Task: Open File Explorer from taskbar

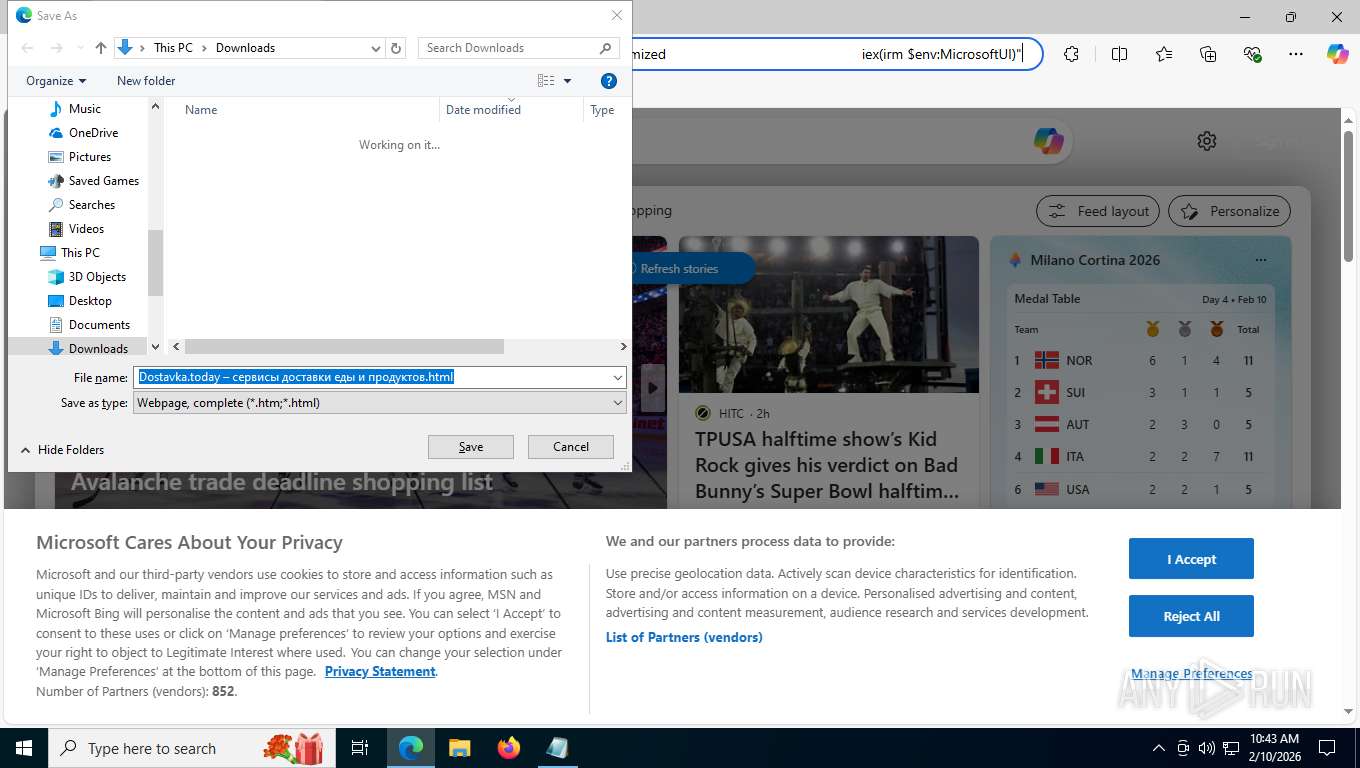Action: (x=459, y=748)
